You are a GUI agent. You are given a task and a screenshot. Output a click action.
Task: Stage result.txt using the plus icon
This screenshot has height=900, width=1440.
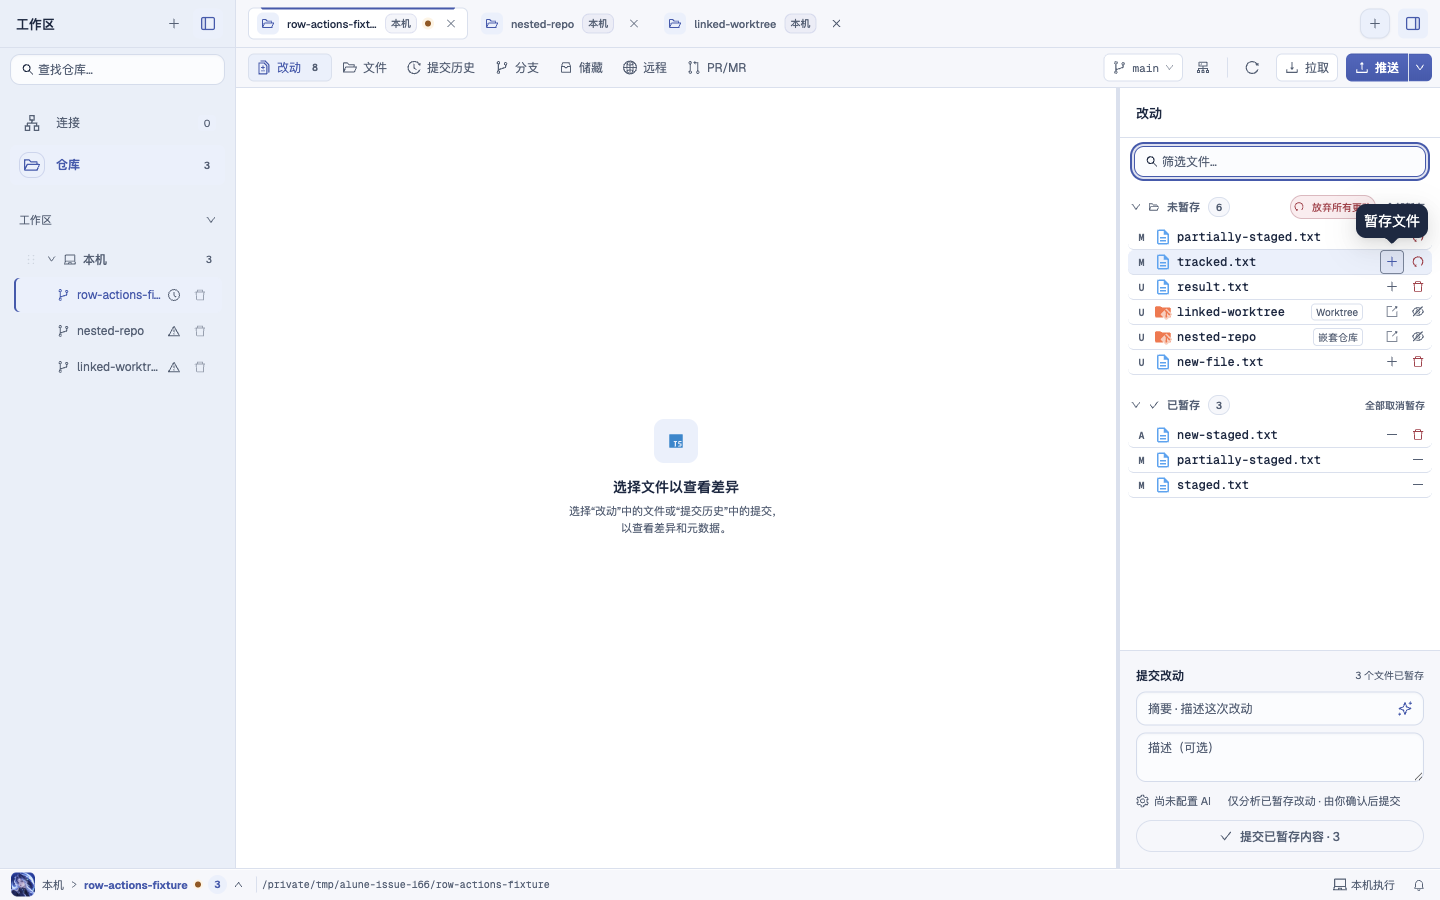coord(1392,287)
